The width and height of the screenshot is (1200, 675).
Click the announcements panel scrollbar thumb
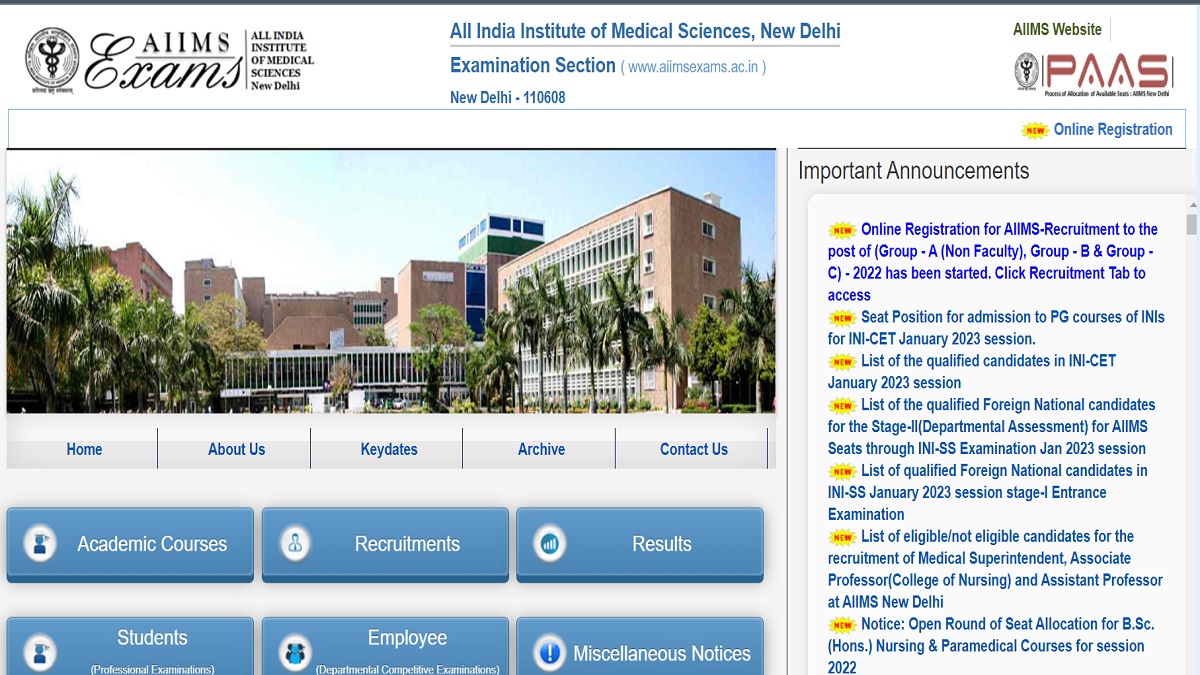point(1191,224)
